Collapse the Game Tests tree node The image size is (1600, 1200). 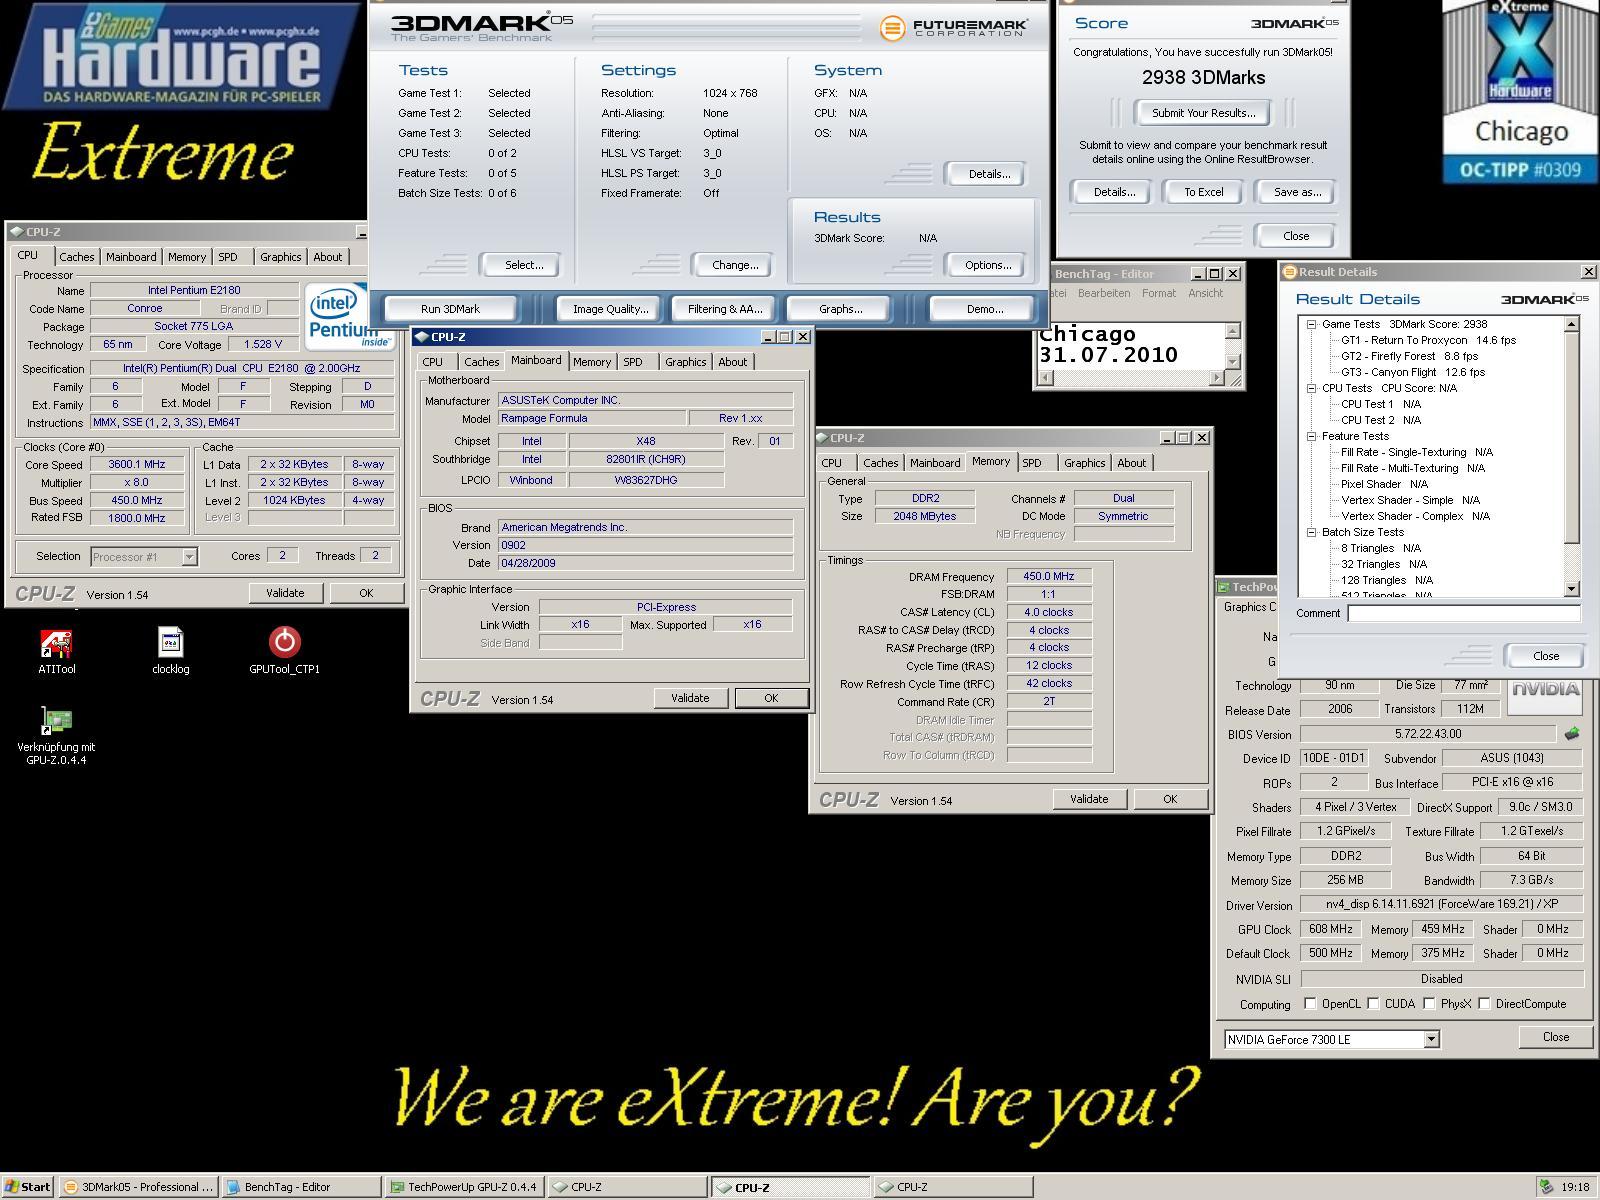point(1311,324)
